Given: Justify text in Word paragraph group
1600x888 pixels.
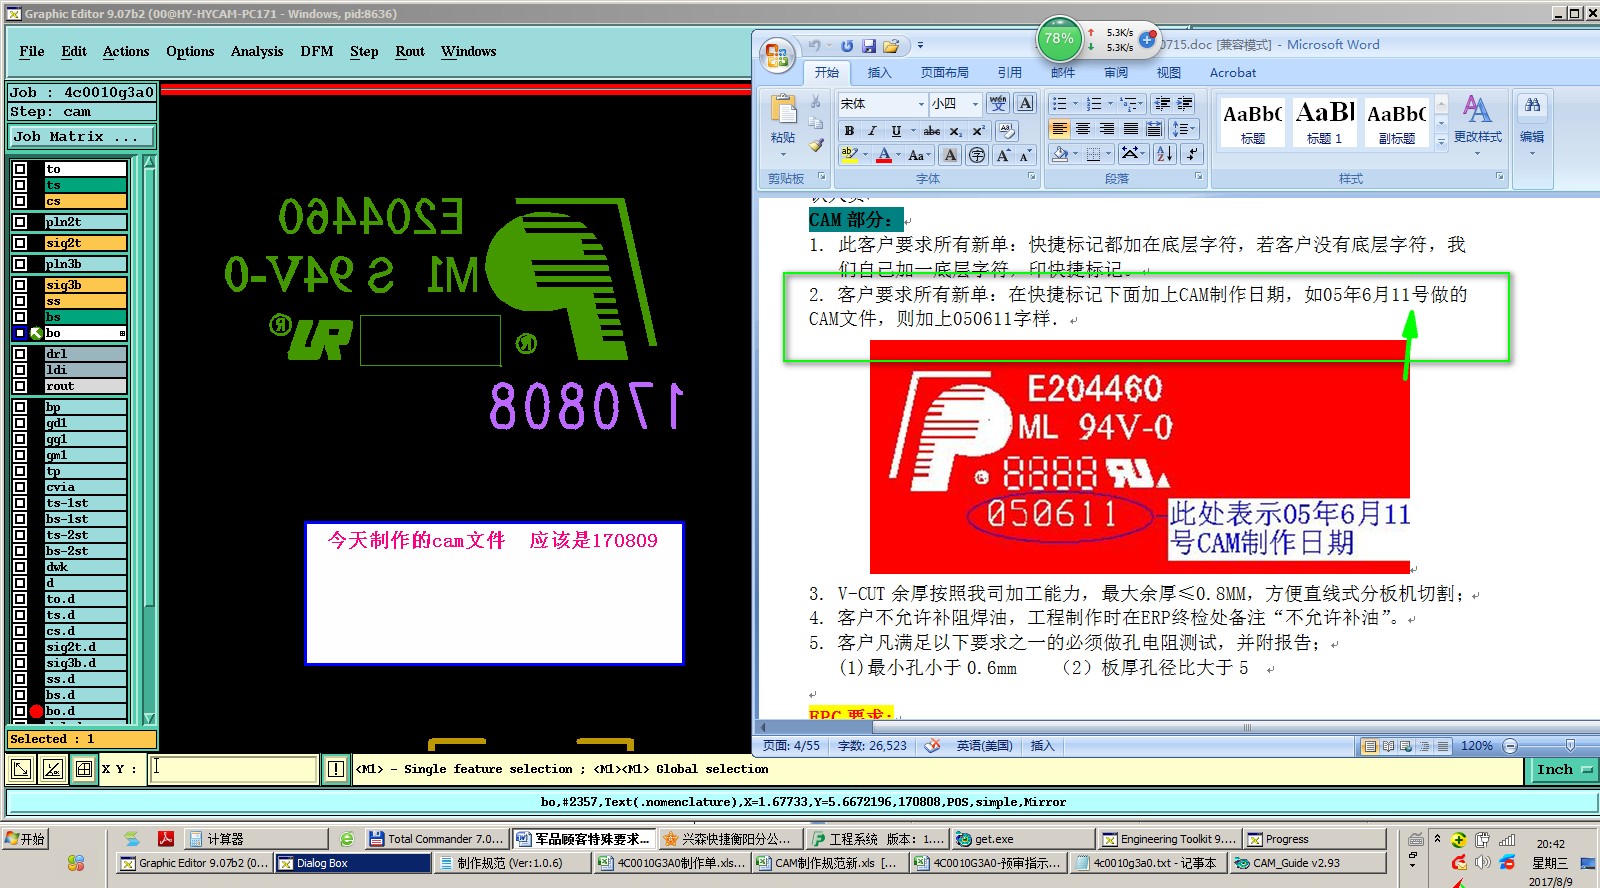Looking at the screenshot, I should click(1130, 129).
